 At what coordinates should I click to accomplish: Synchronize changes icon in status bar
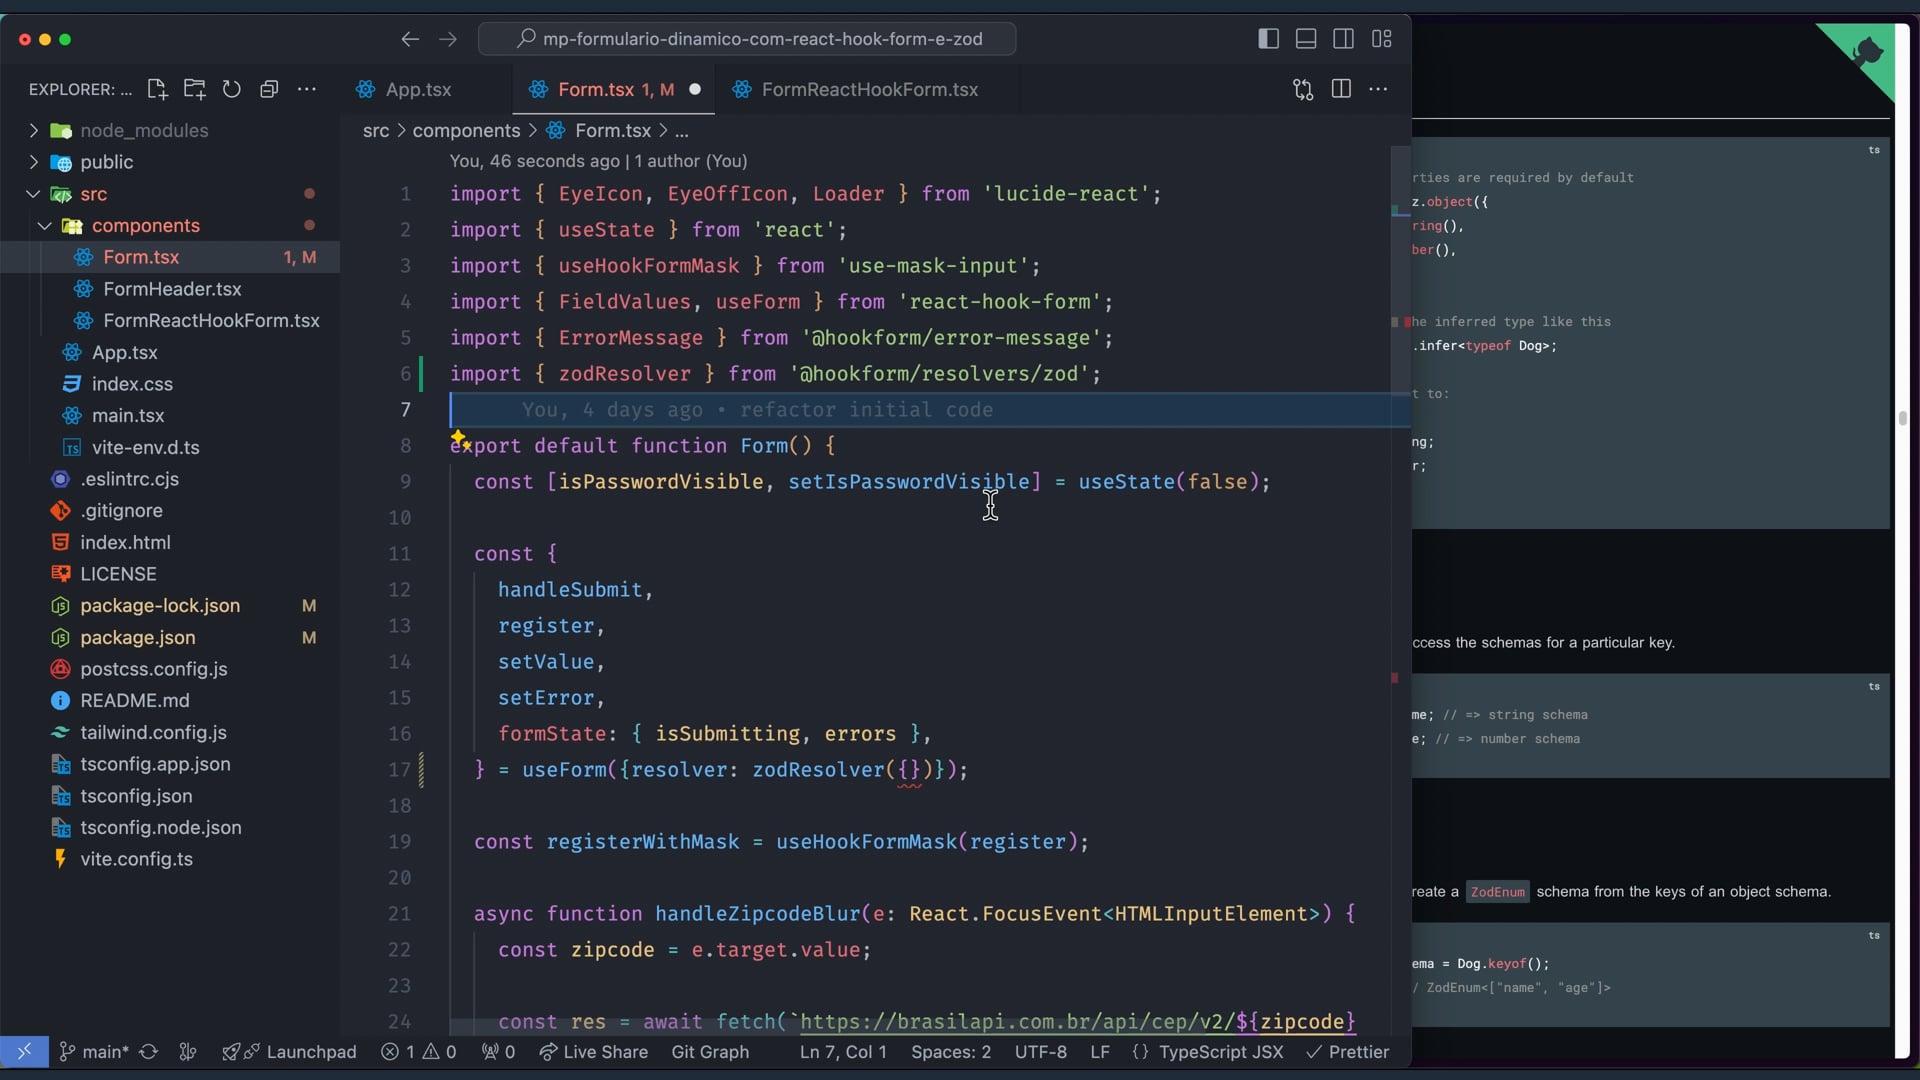pos(148,1052)
